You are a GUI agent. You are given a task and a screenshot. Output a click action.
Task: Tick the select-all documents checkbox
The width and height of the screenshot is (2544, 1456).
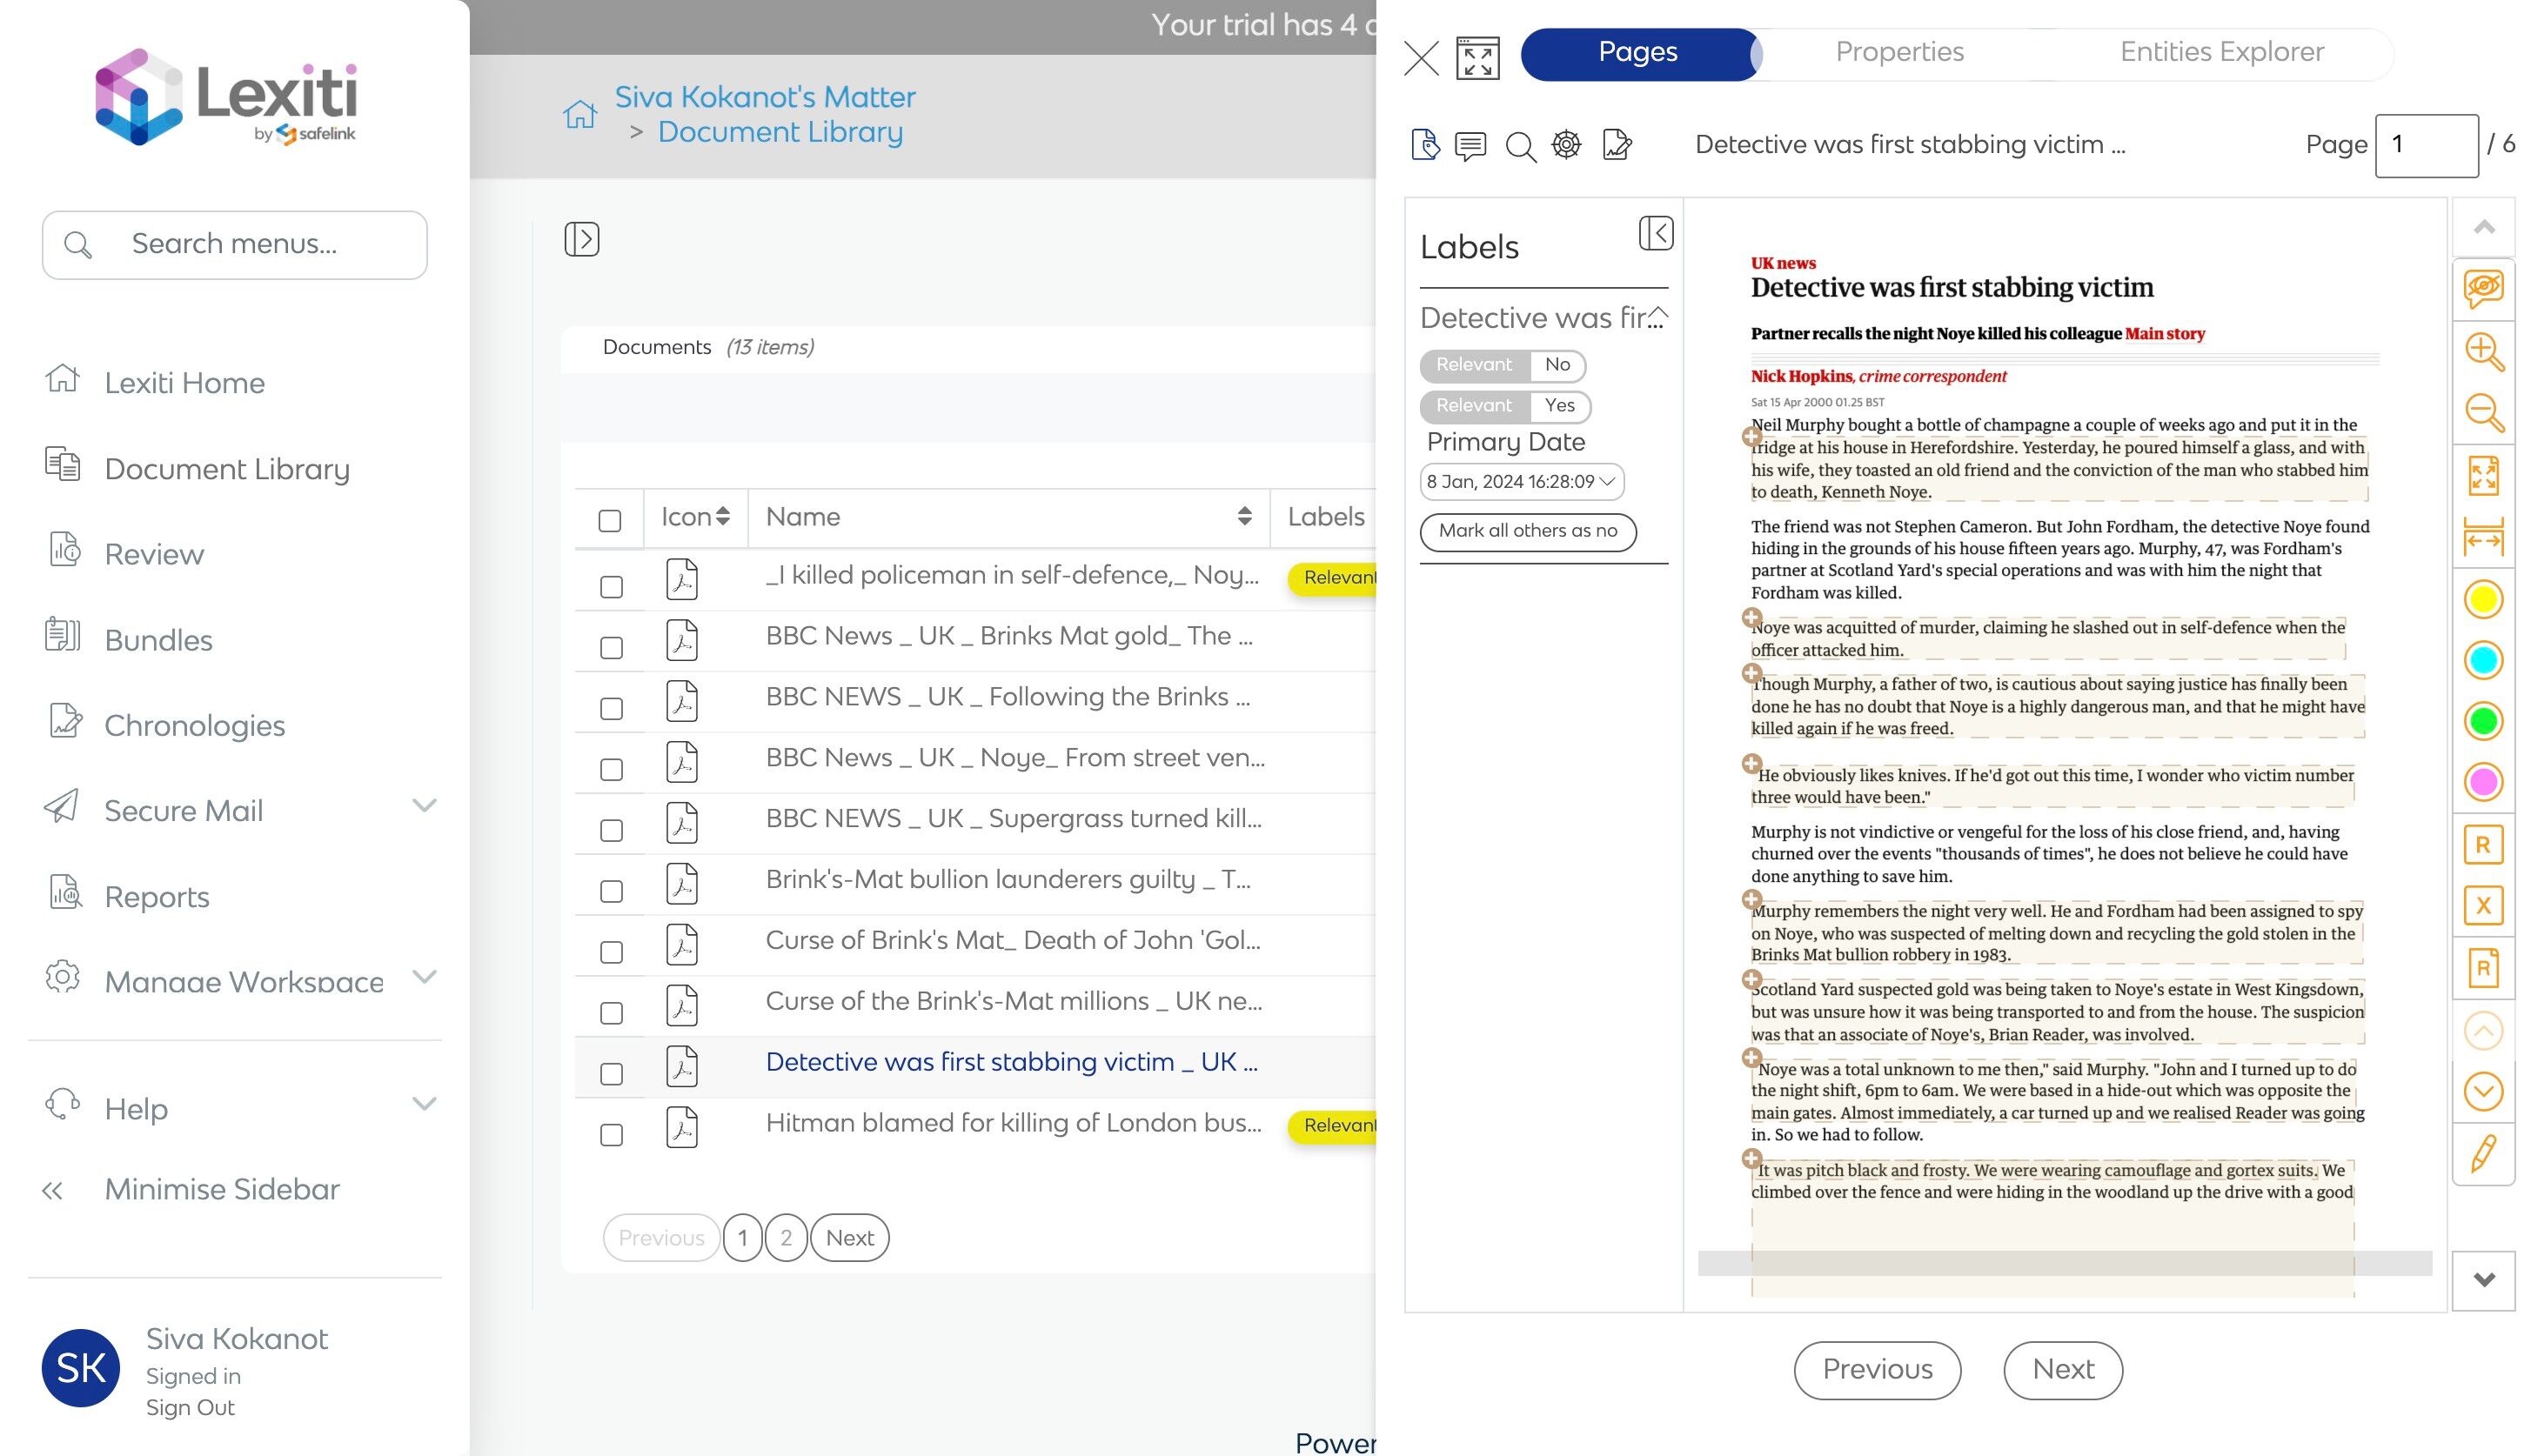click(609, 521)
